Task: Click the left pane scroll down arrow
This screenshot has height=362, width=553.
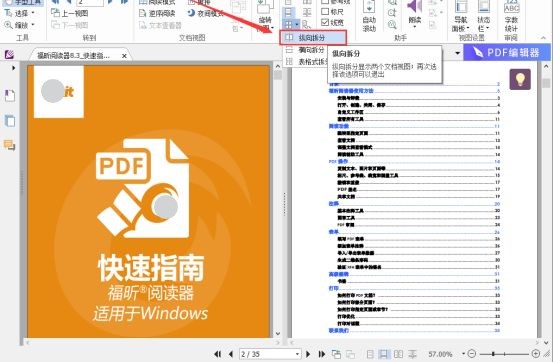Action: [278, 333]
